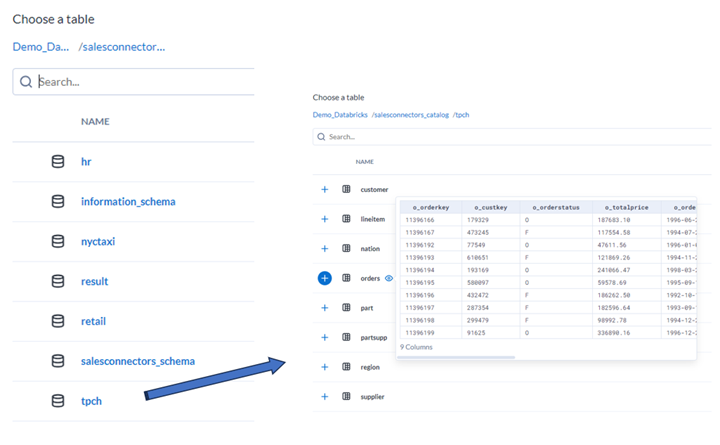Screen dimensions: 720x445
Task: Add the lineitem table with plus icon
Action: pos(325,219)
